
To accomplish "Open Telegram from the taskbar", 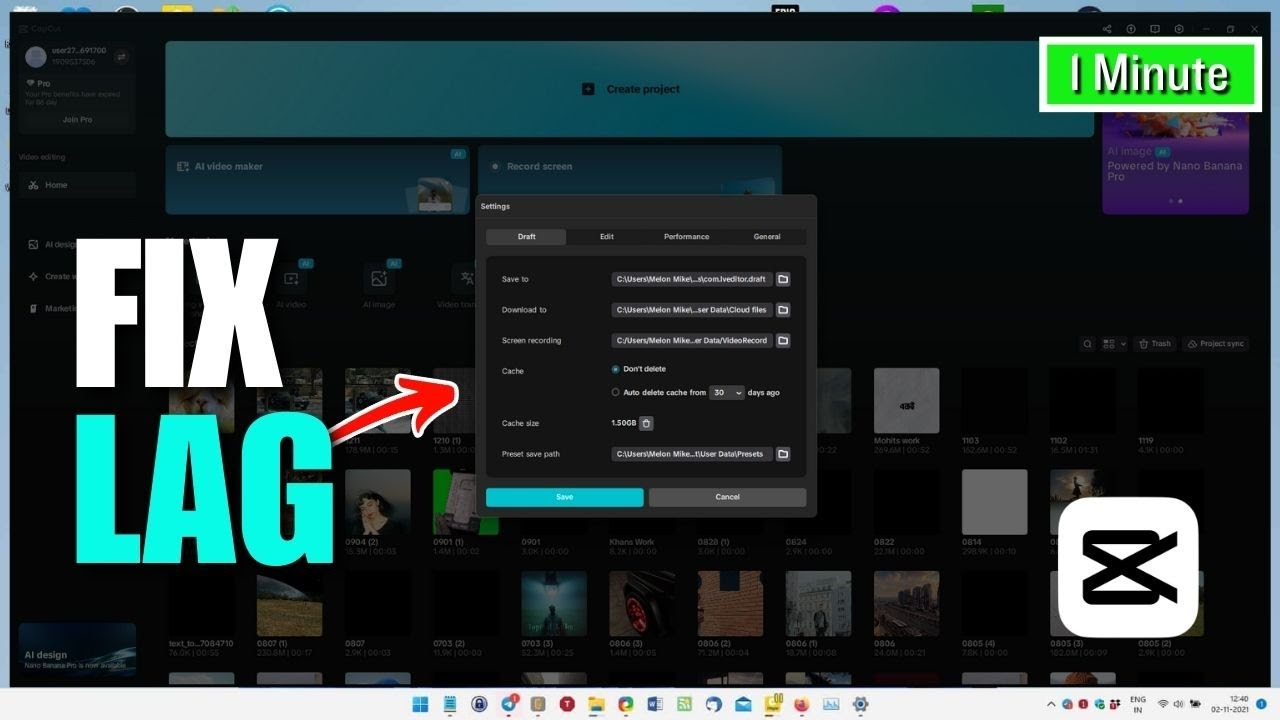I will click(x=509, y=704).
